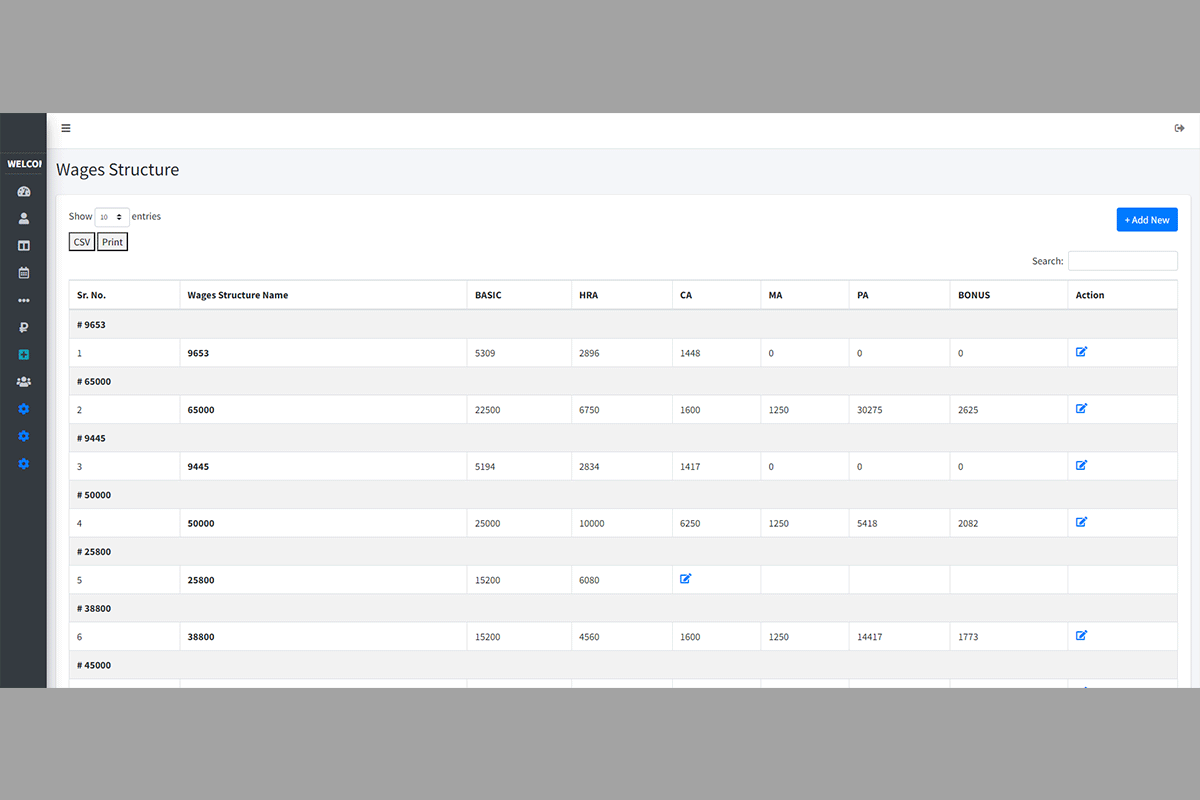Open the table columns icon in sidebar
Image resolution: width=1200 pixels, height=800 pixels.
coord(24,245)
